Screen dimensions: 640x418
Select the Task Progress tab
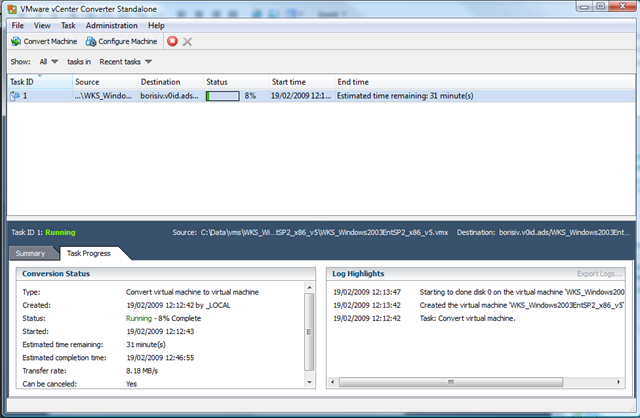(92, 253)
